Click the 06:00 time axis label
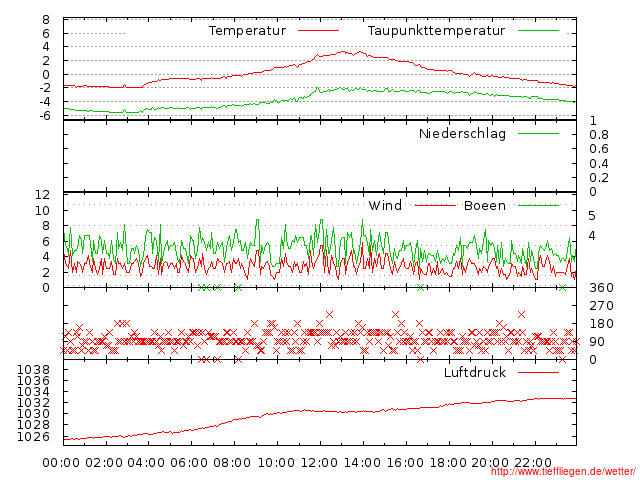The image size is (640, 480). pos(189,463)
